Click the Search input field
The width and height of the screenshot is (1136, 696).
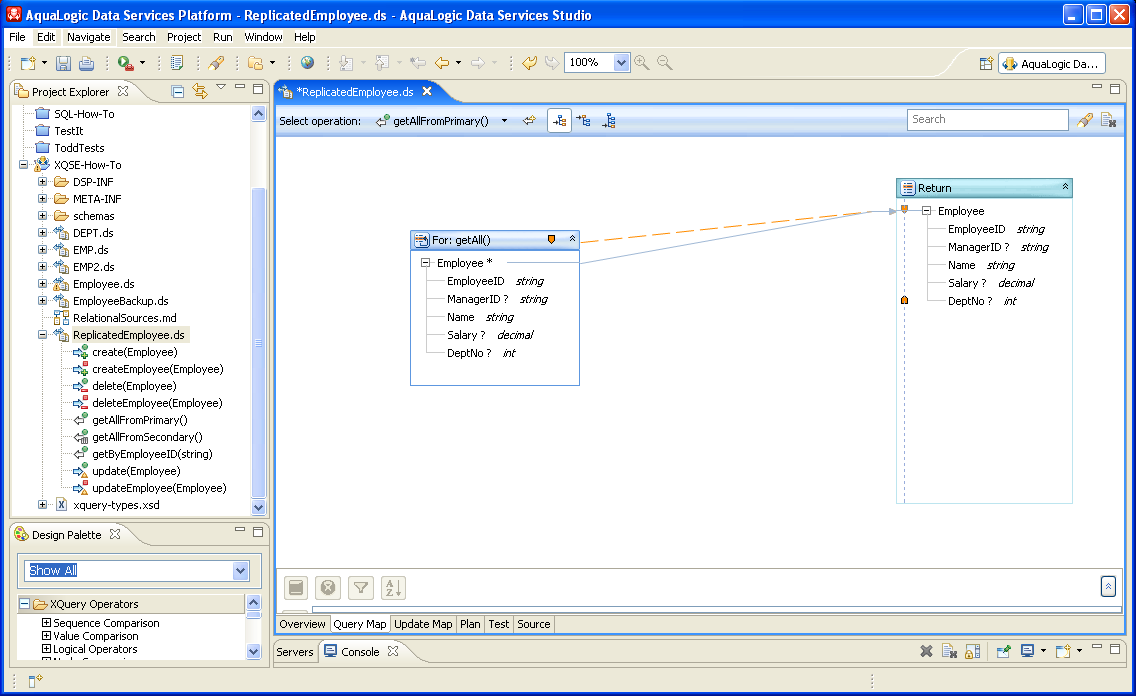coord(987,120)
